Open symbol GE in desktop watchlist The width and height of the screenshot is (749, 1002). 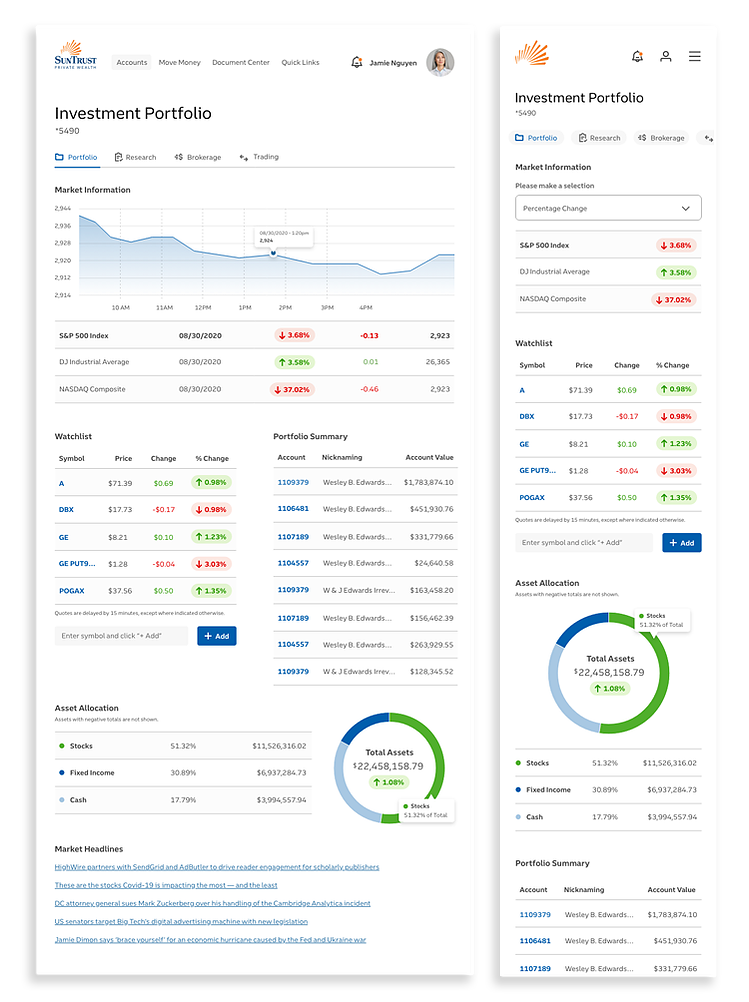pyautogui.click(x=64, y=537)
